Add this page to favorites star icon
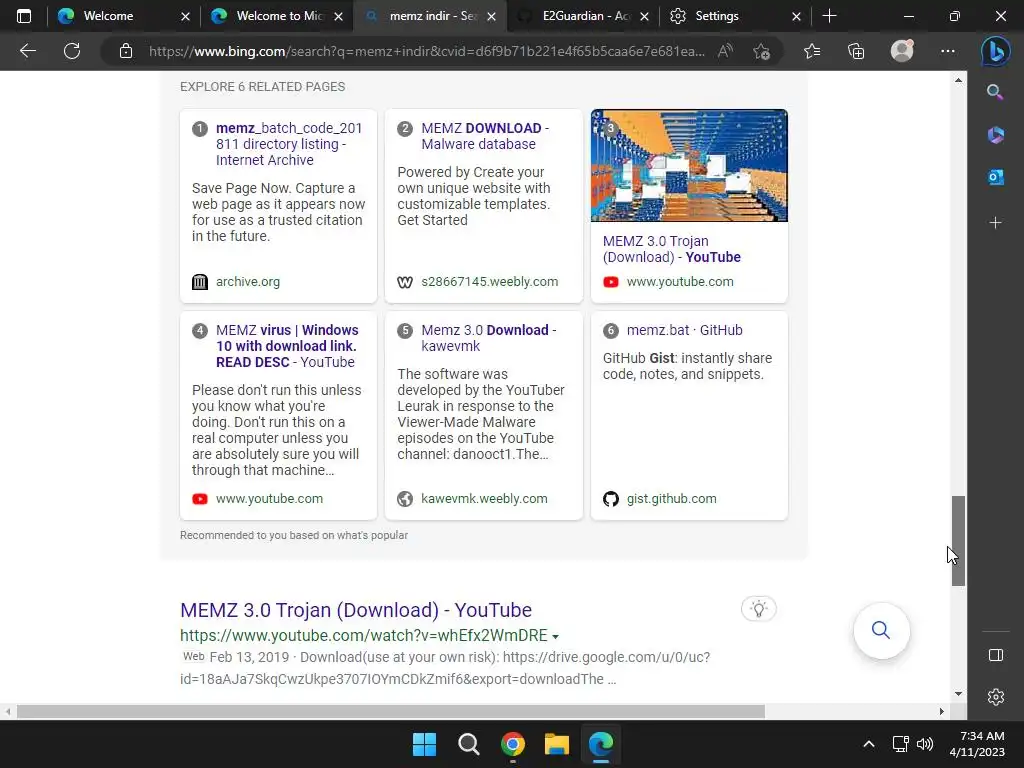Viewport: 1024px width, 768px height. tap(761, 51)
